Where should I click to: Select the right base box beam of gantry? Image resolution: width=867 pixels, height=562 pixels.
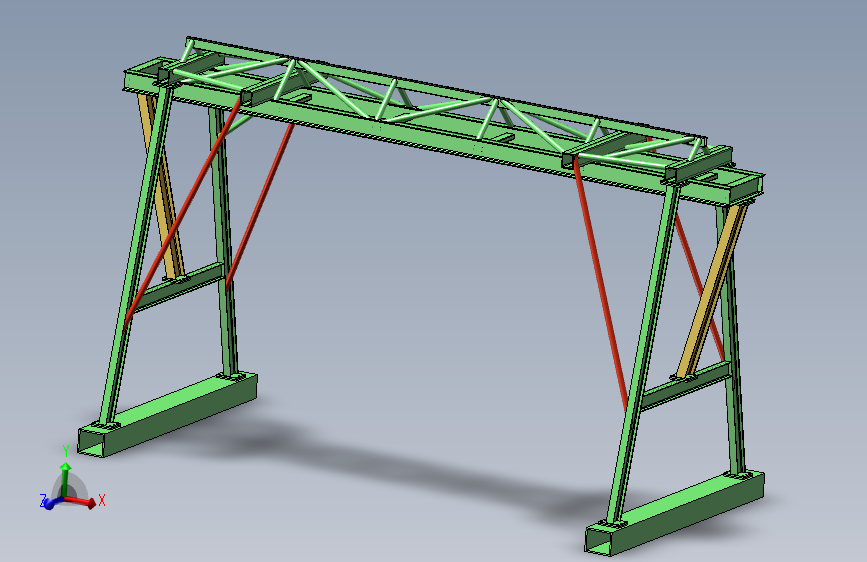click(x=675, y=513)
